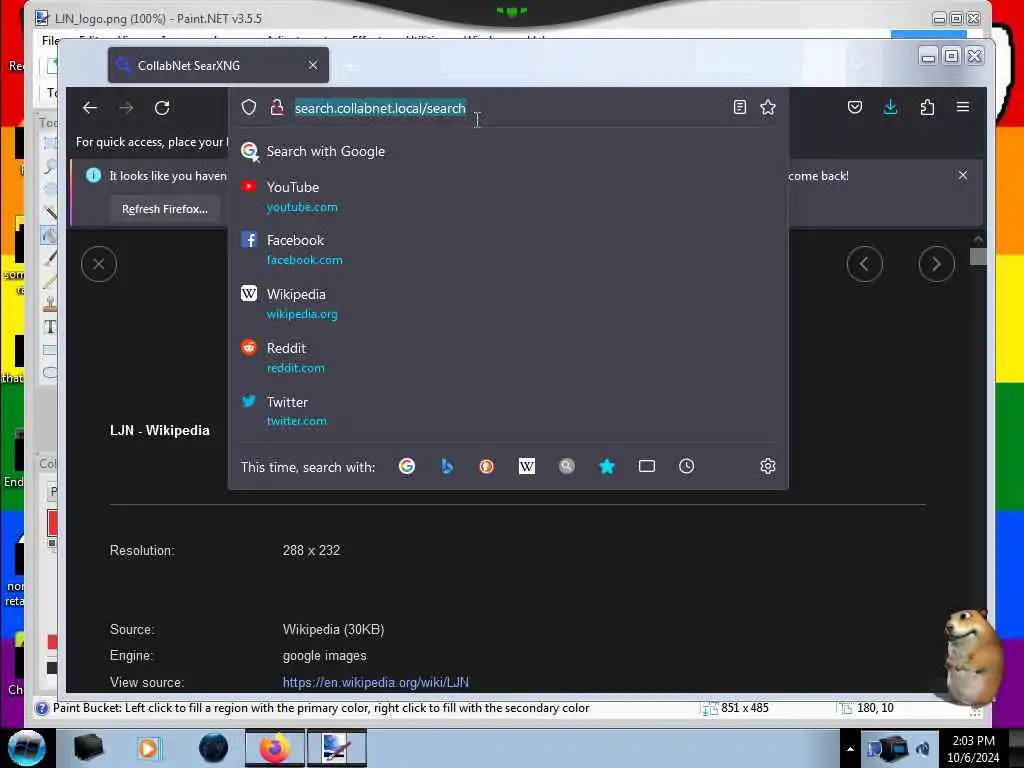Search open tabs with the tab icon
This screenshot has width=1024, height=768.
click(x=647, y=466)
